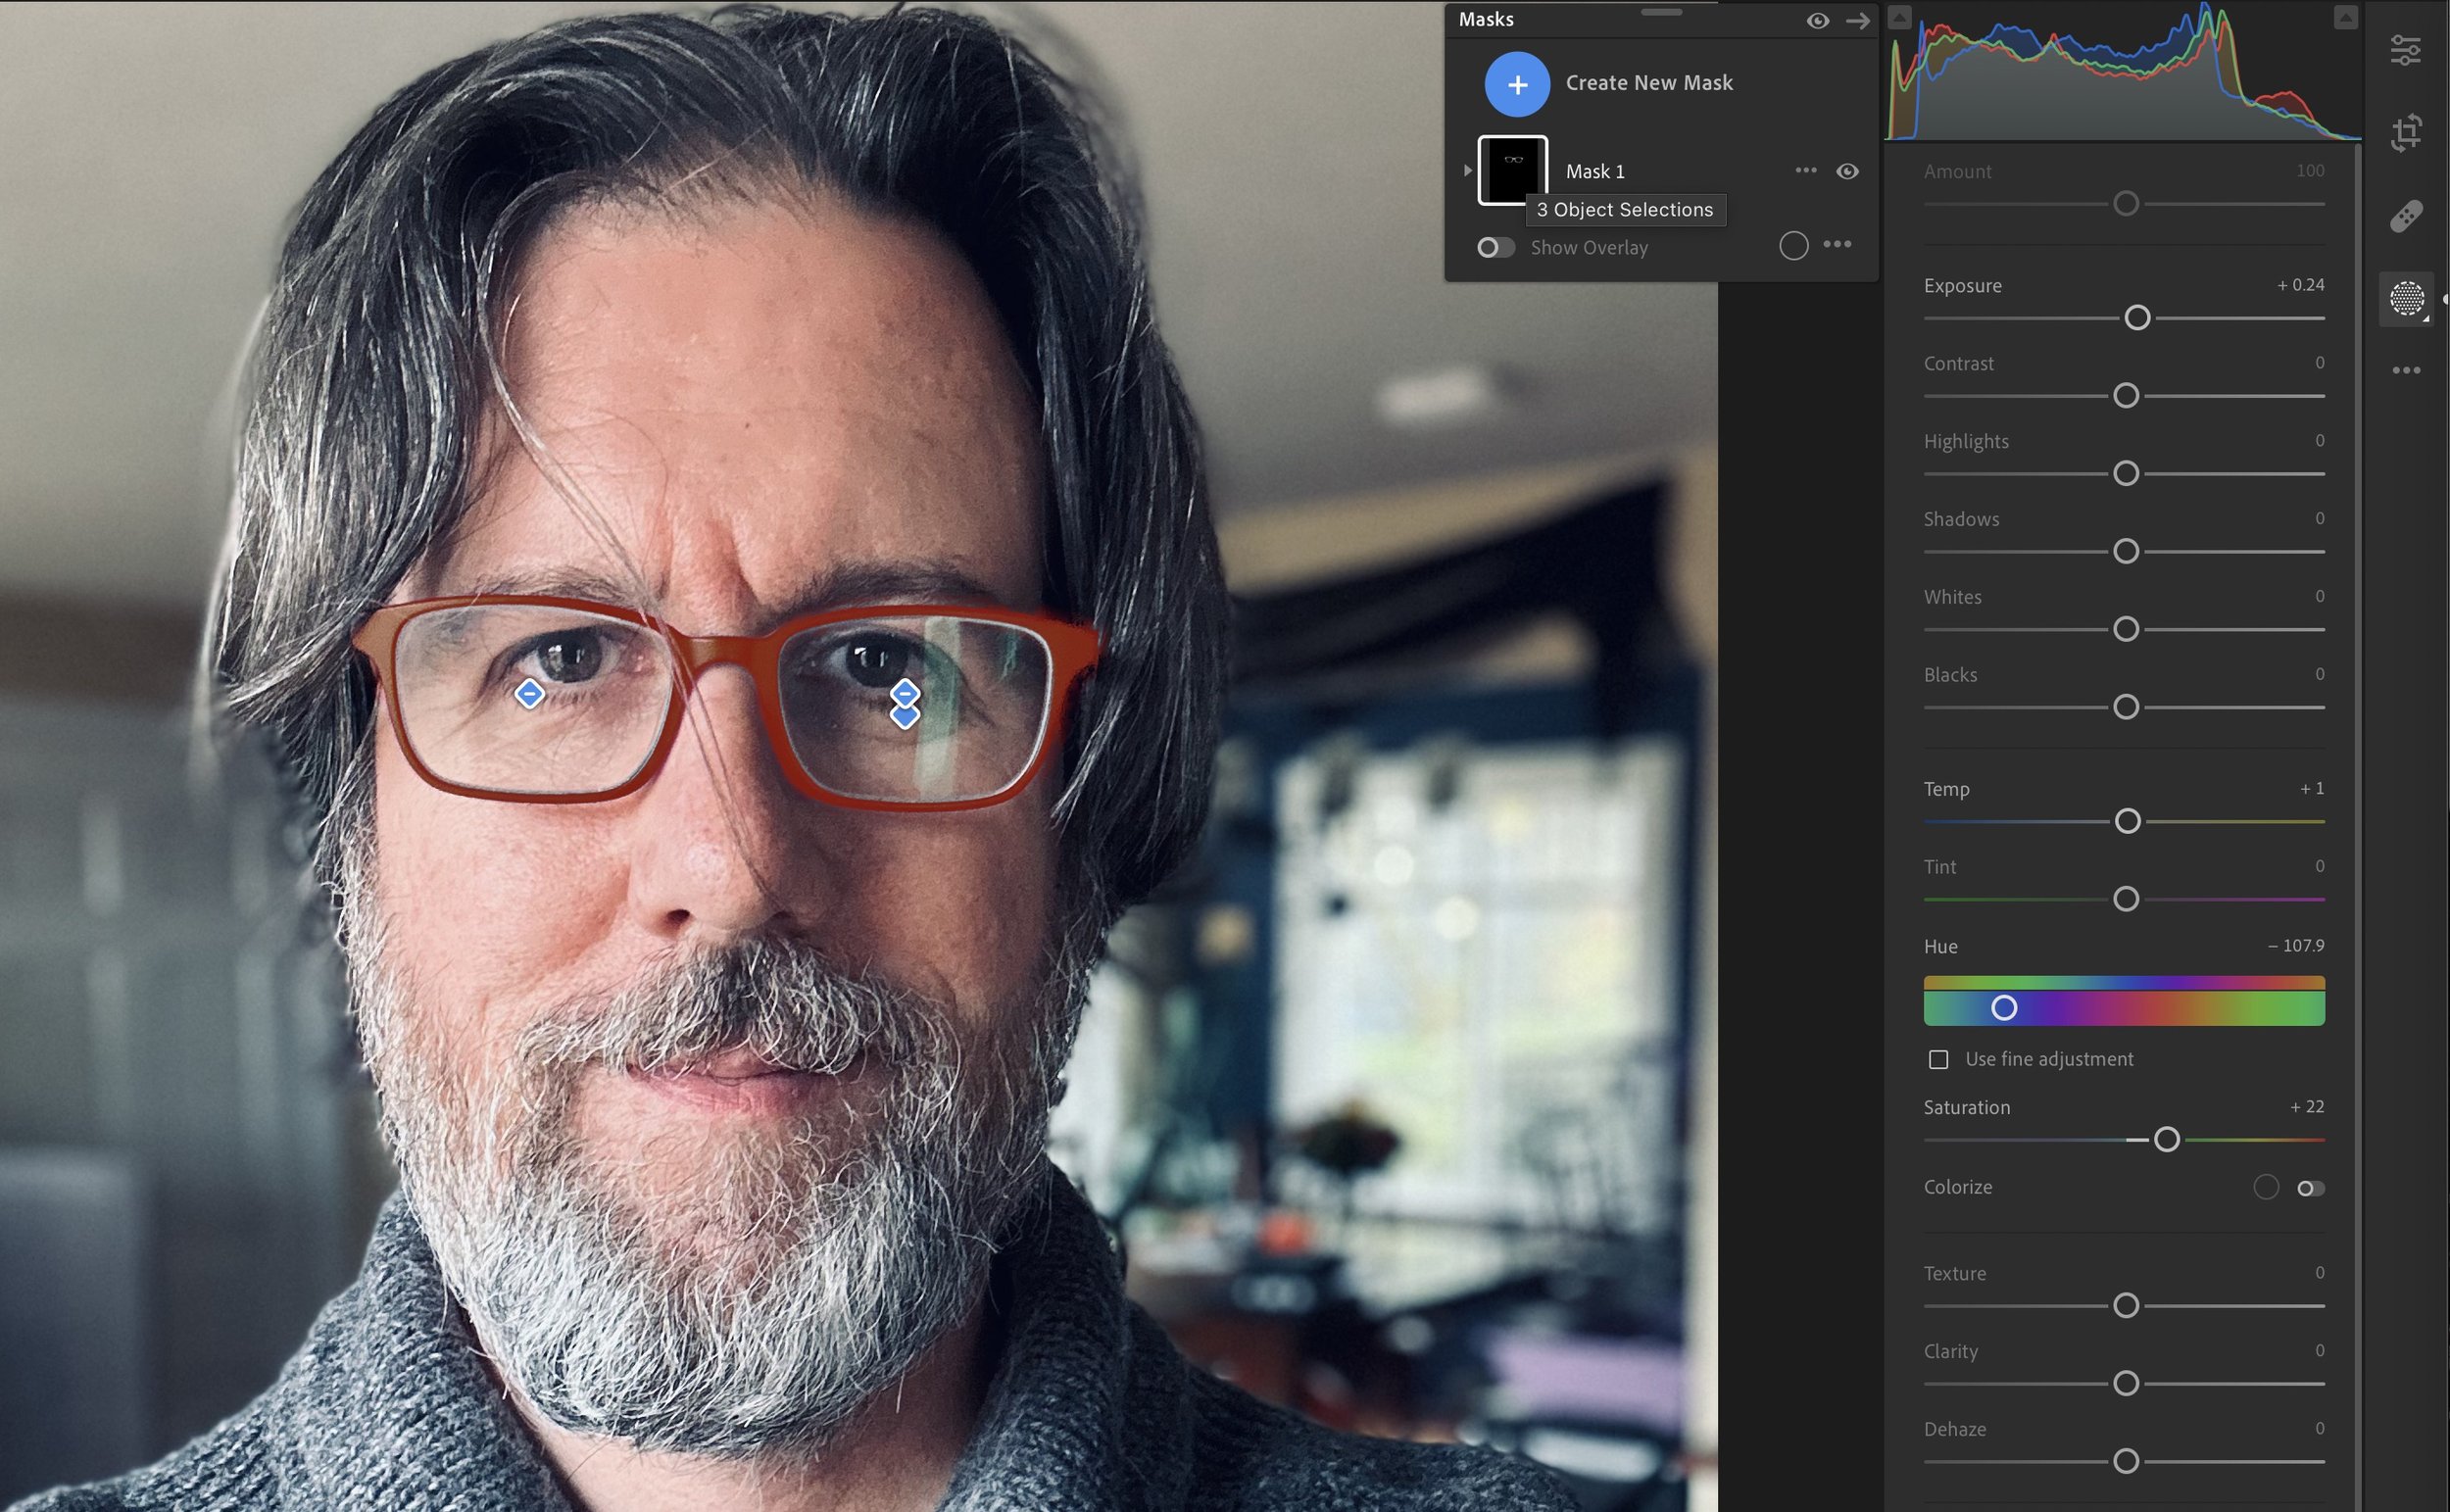Toggle the Show Overlay switch
Viewport: 2450px width, 1512px height.
pyautogui.click(x=1496, y=247)
